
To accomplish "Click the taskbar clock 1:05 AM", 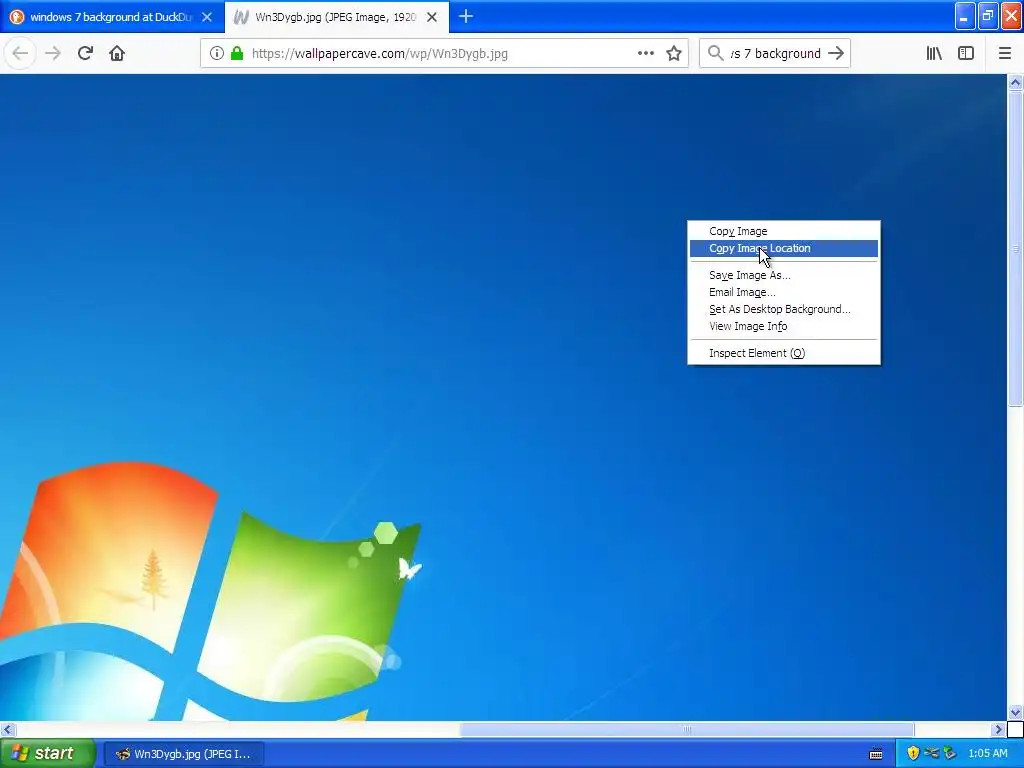I will click(x=987, y=754).
